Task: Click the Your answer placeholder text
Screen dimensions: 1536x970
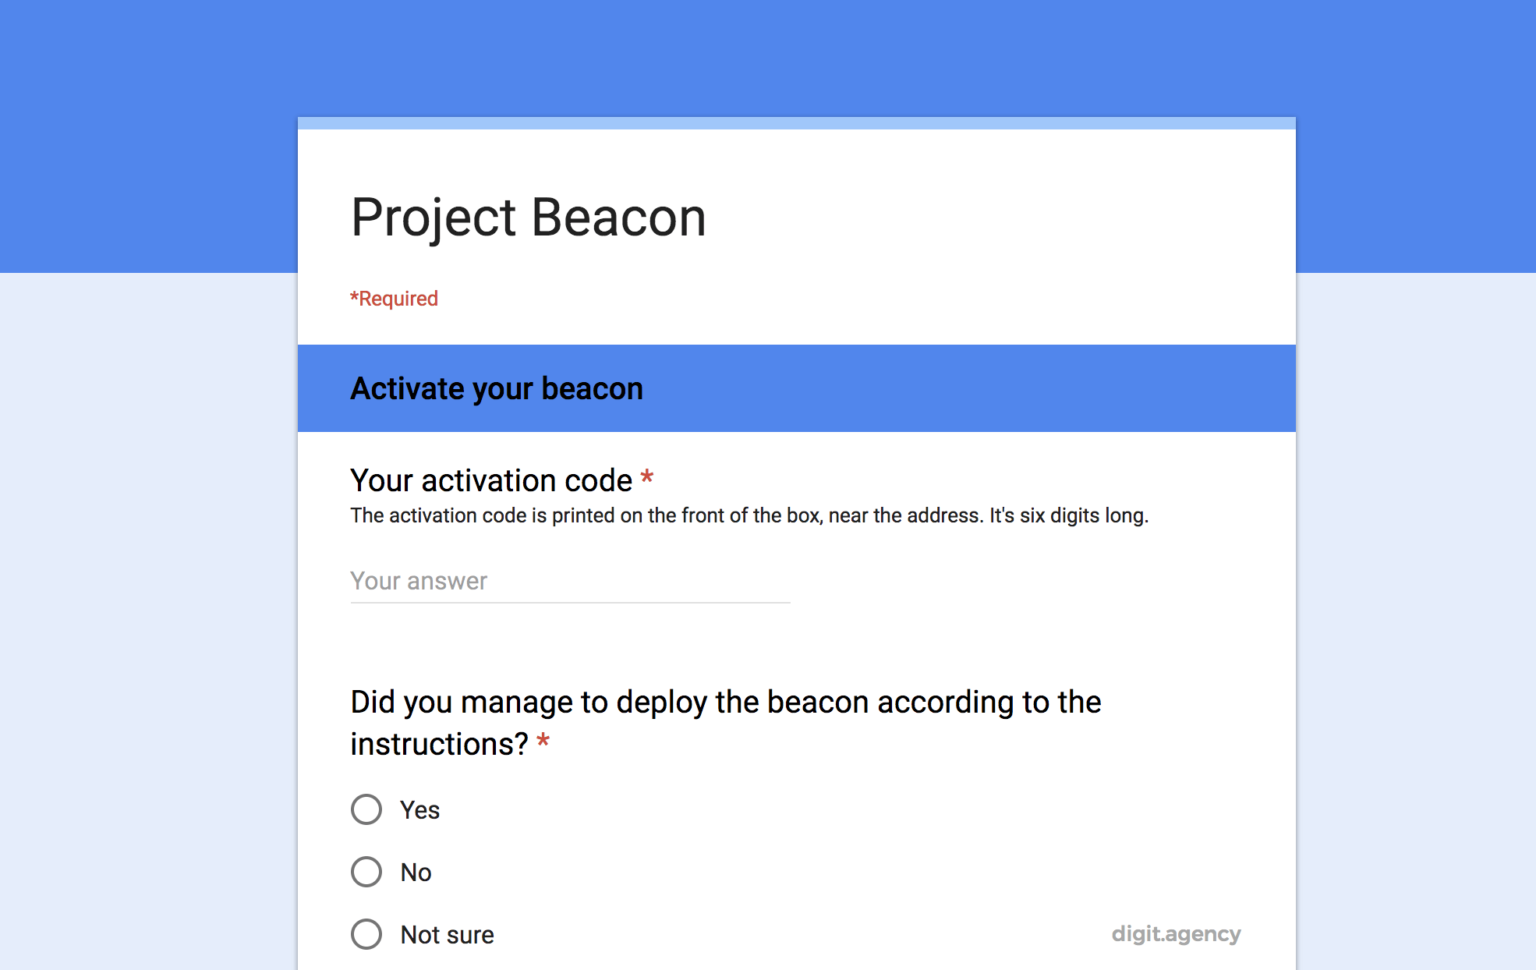Action: coord(418,581)
